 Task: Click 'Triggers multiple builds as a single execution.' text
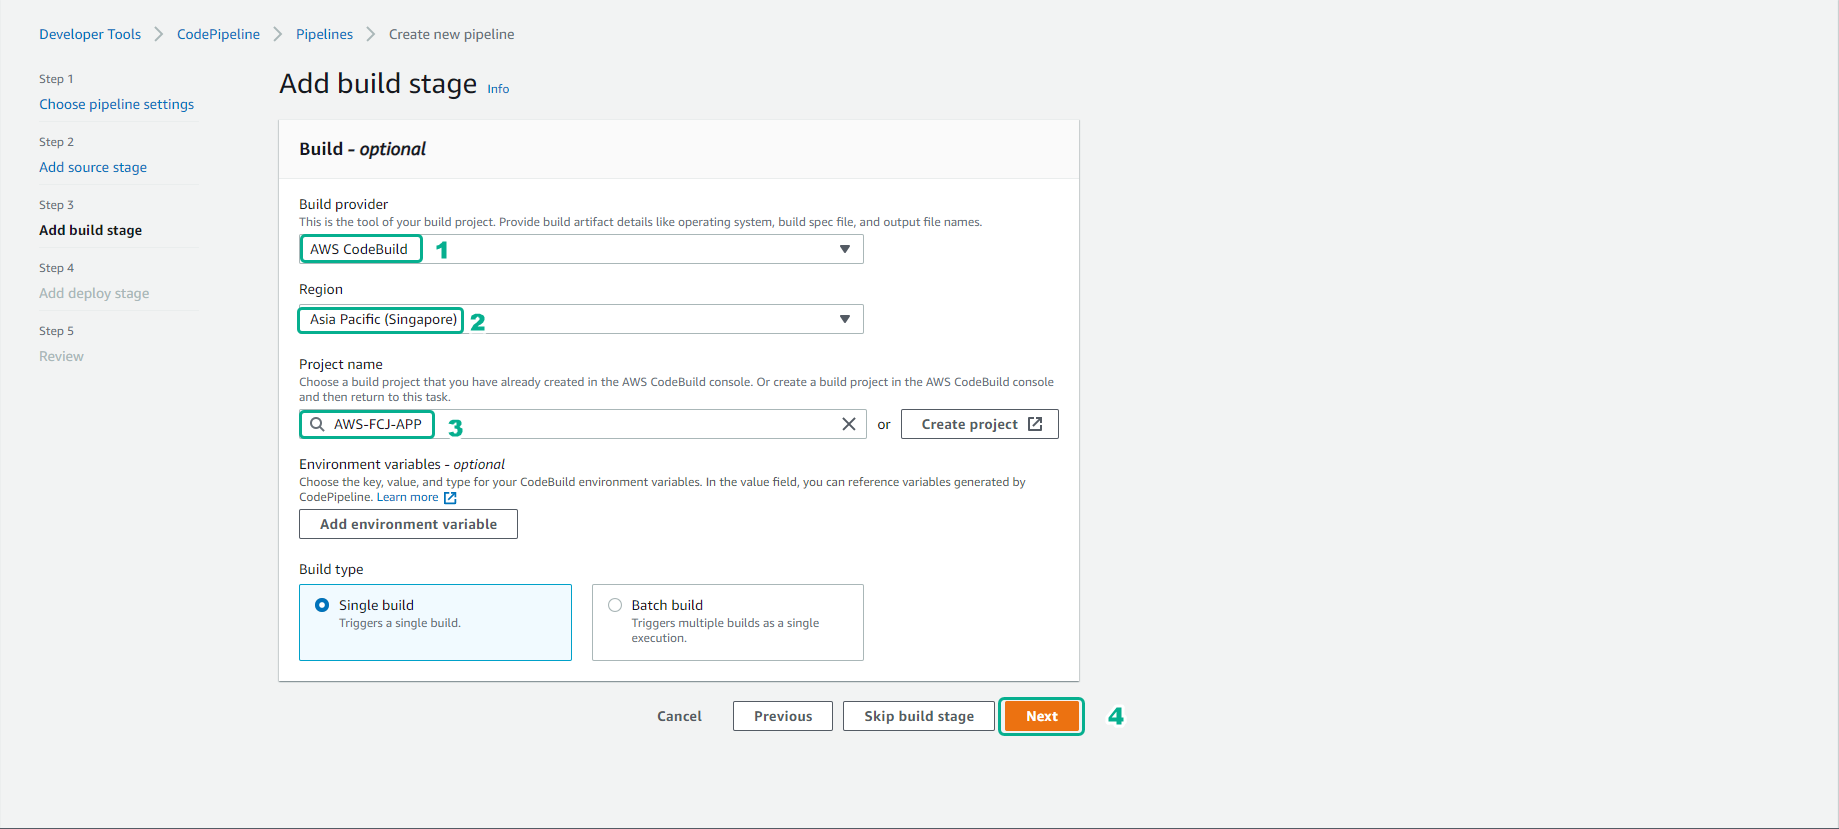(725, 630)
